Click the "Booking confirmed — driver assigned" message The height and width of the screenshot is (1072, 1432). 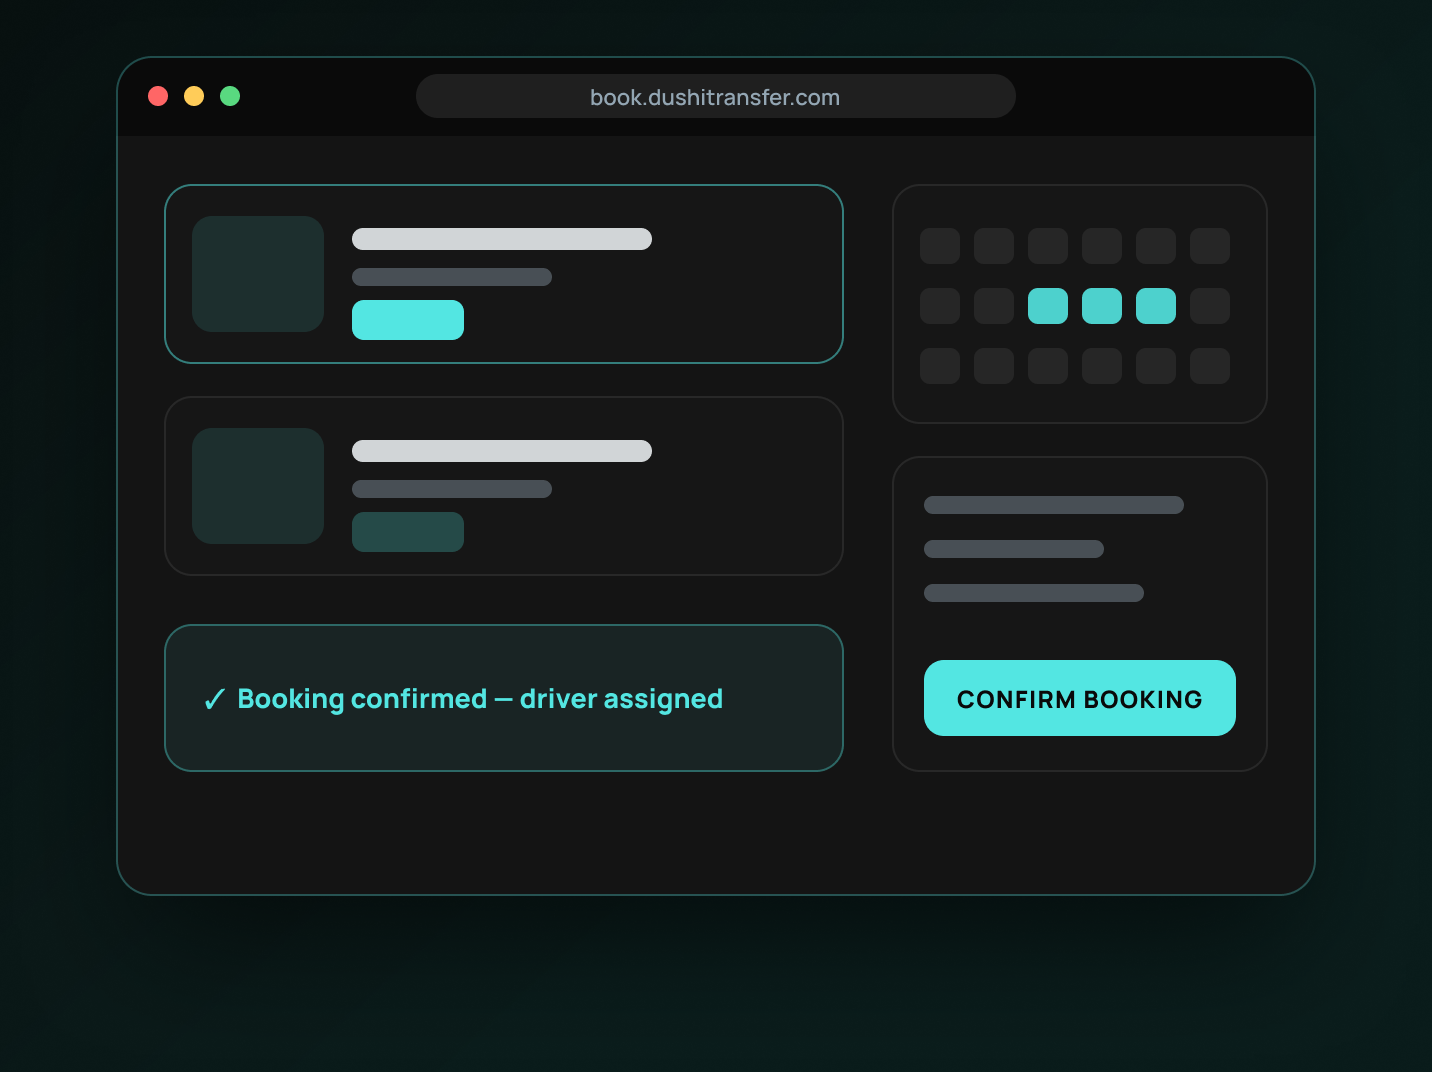(480, 699)
